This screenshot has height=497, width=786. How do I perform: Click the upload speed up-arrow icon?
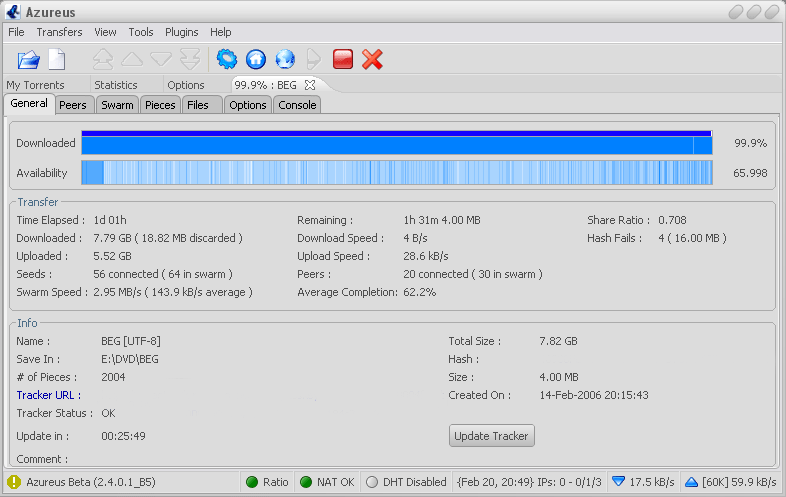[x=691, y=482]
